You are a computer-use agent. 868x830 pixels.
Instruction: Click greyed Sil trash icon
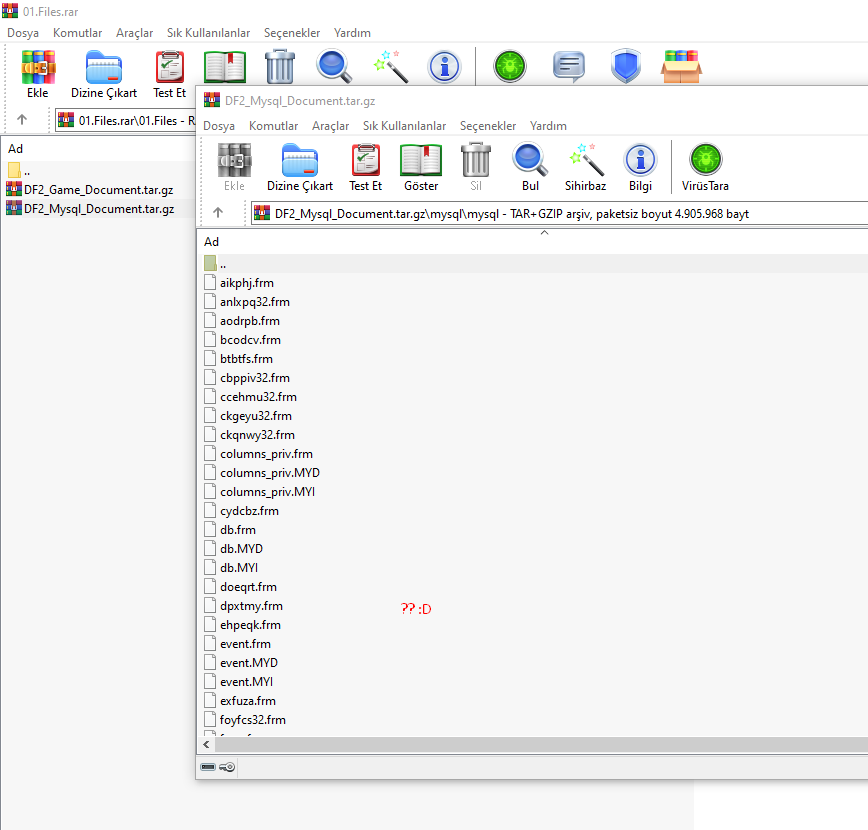(476, 167)
